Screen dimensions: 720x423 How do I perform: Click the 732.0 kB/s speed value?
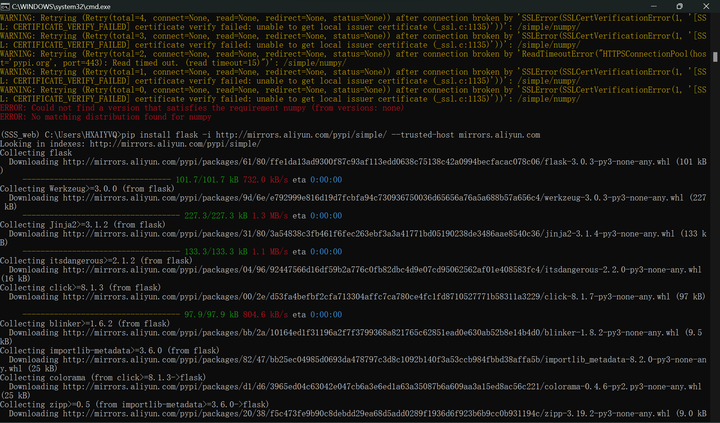point(265,180)
